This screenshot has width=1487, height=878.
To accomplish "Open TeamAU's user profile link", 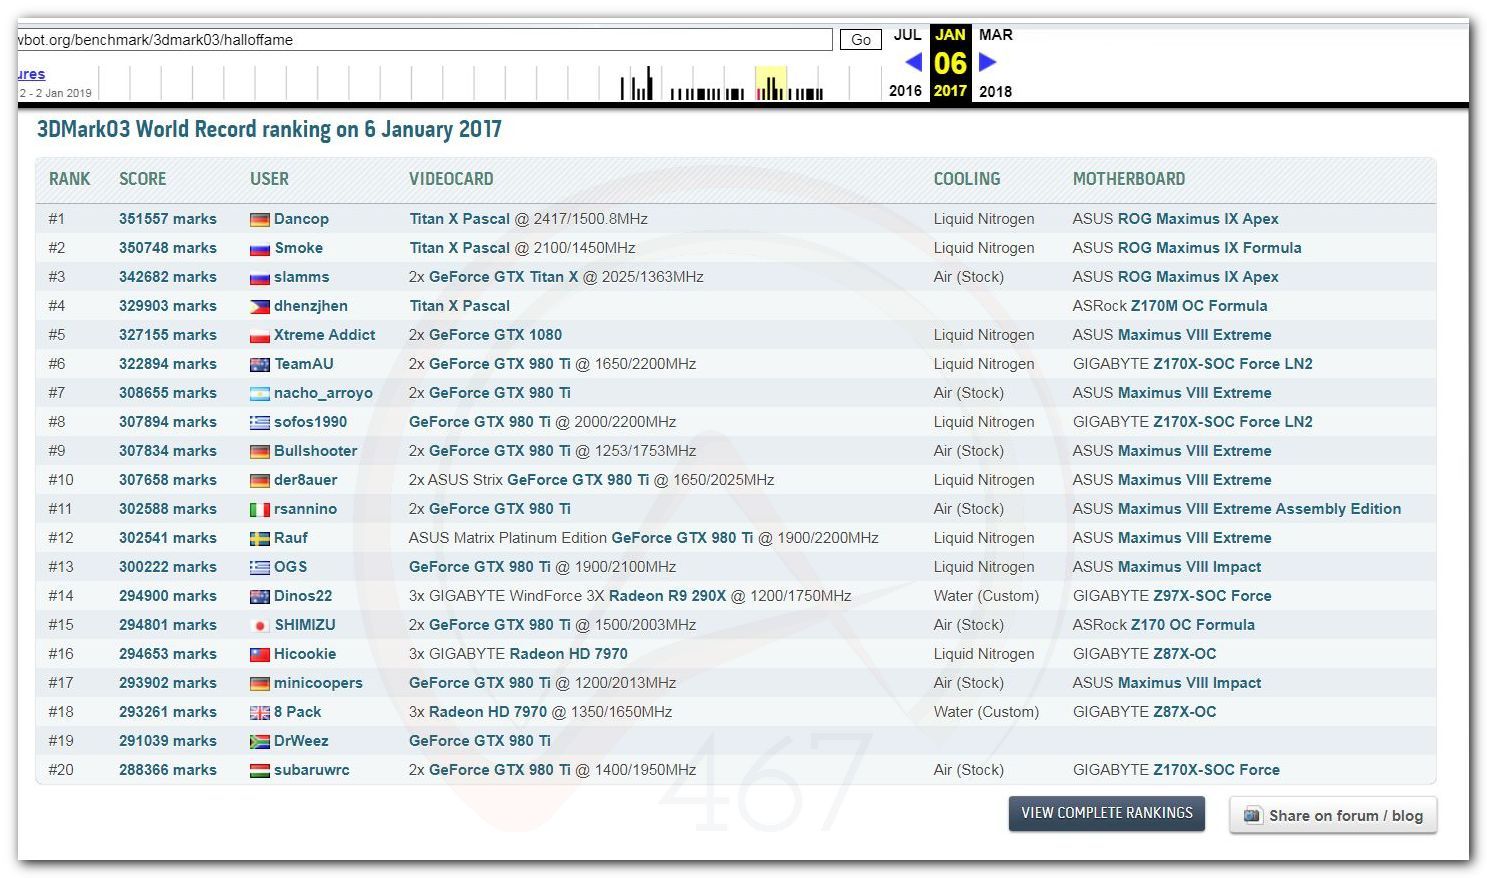I will tap(304, 364).
